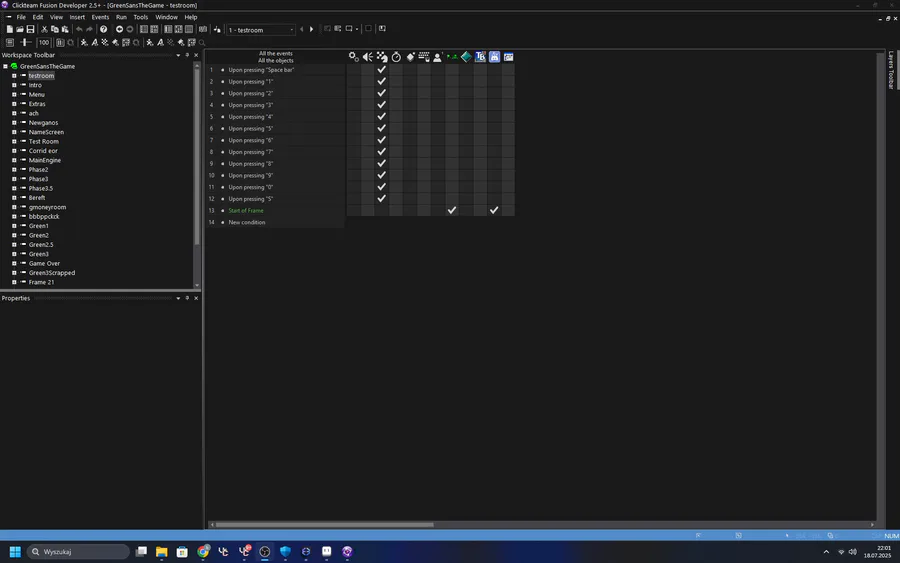Toggle action checkmark on event line 2
This screenshot has height=563, width=900.
pos(382,81)
